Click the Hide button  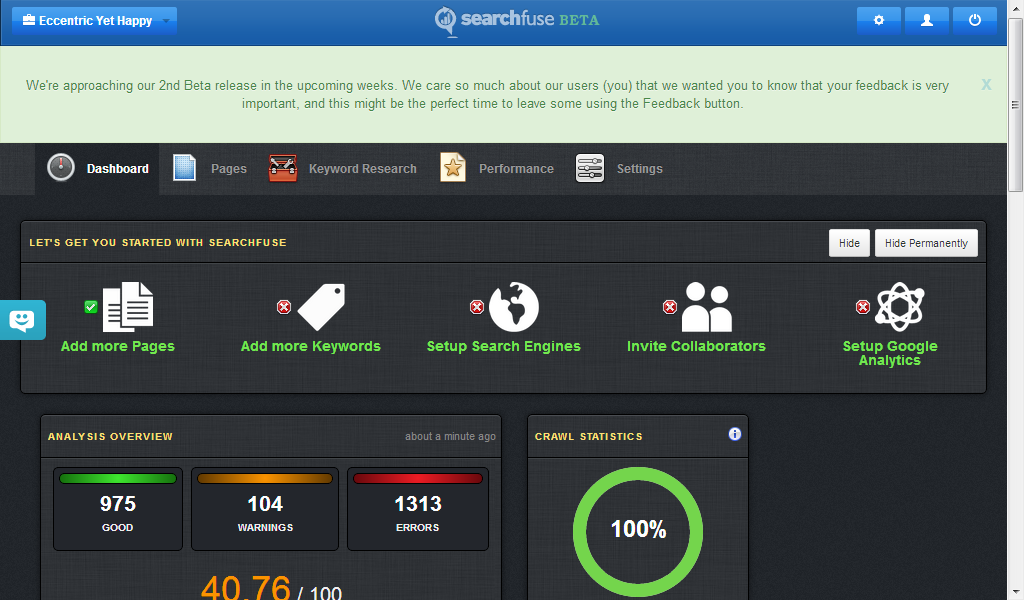[849, 243]
